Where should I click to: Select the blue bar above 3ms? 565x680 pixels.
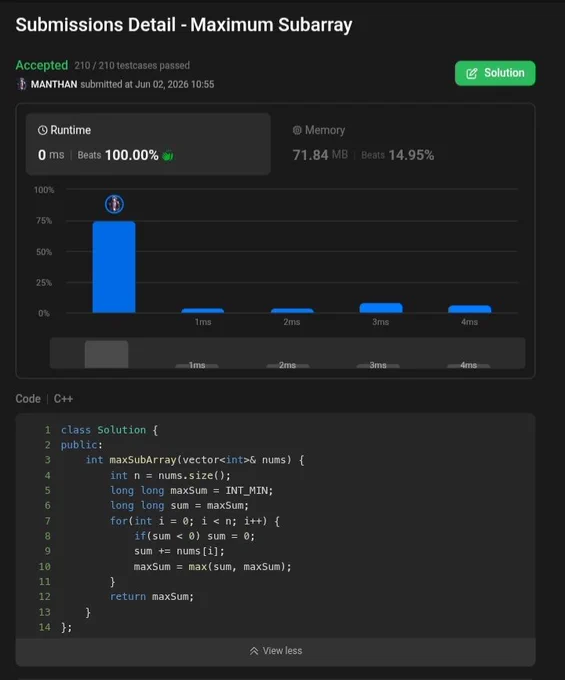pyautogui.click(x=381, y=308)
